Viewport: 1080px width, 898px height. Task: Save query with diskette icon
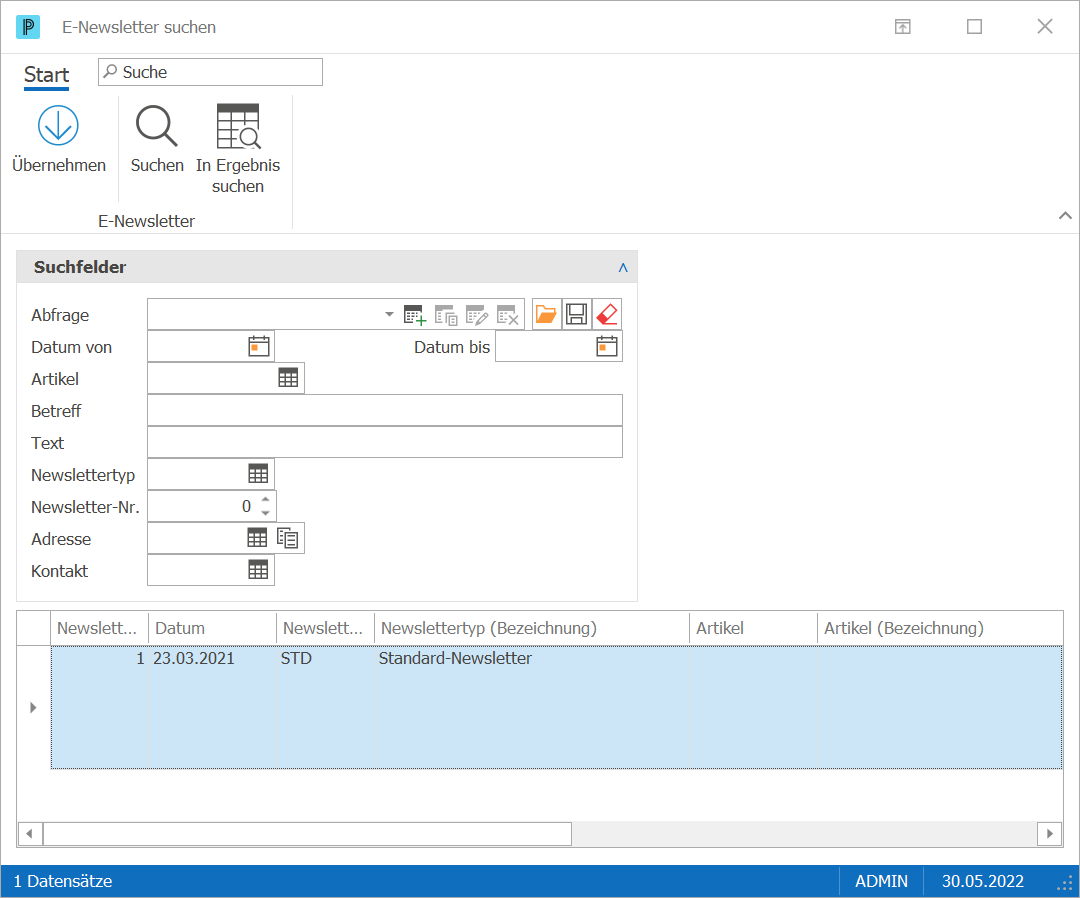pyautogui.click(x=577, y=314)
